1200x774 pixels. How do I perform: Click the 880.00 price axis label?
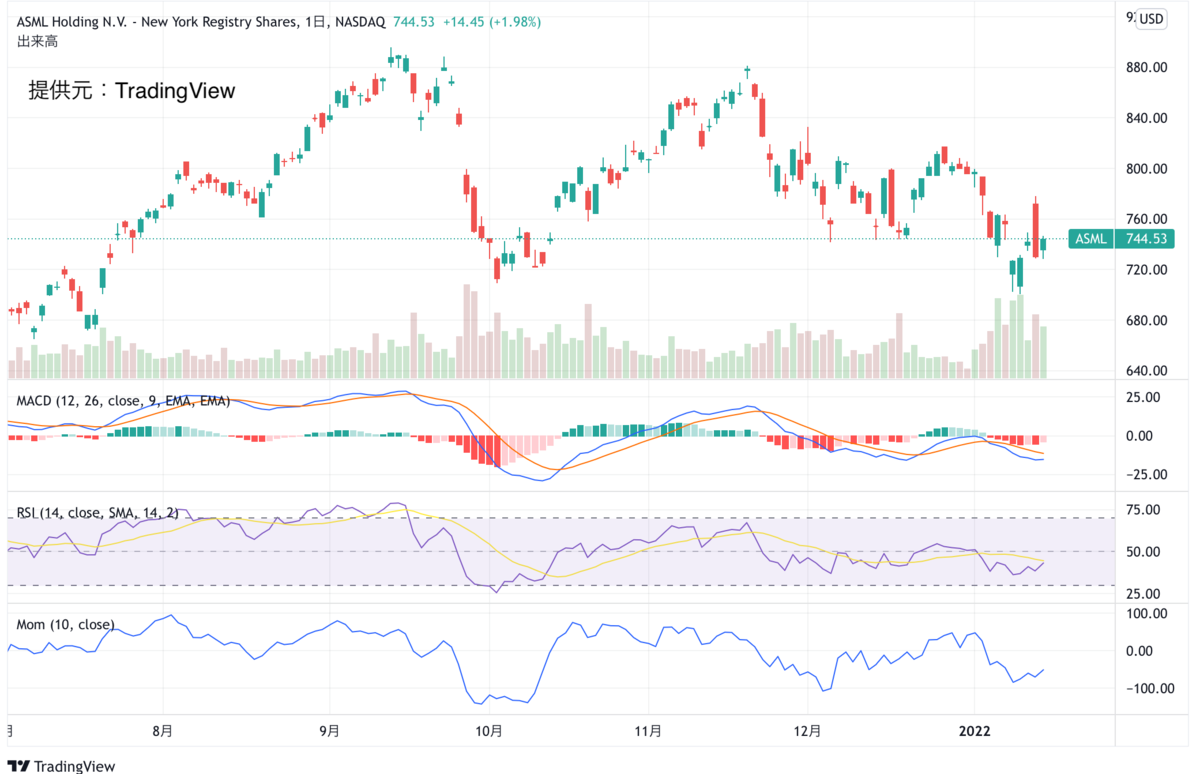1147,68
